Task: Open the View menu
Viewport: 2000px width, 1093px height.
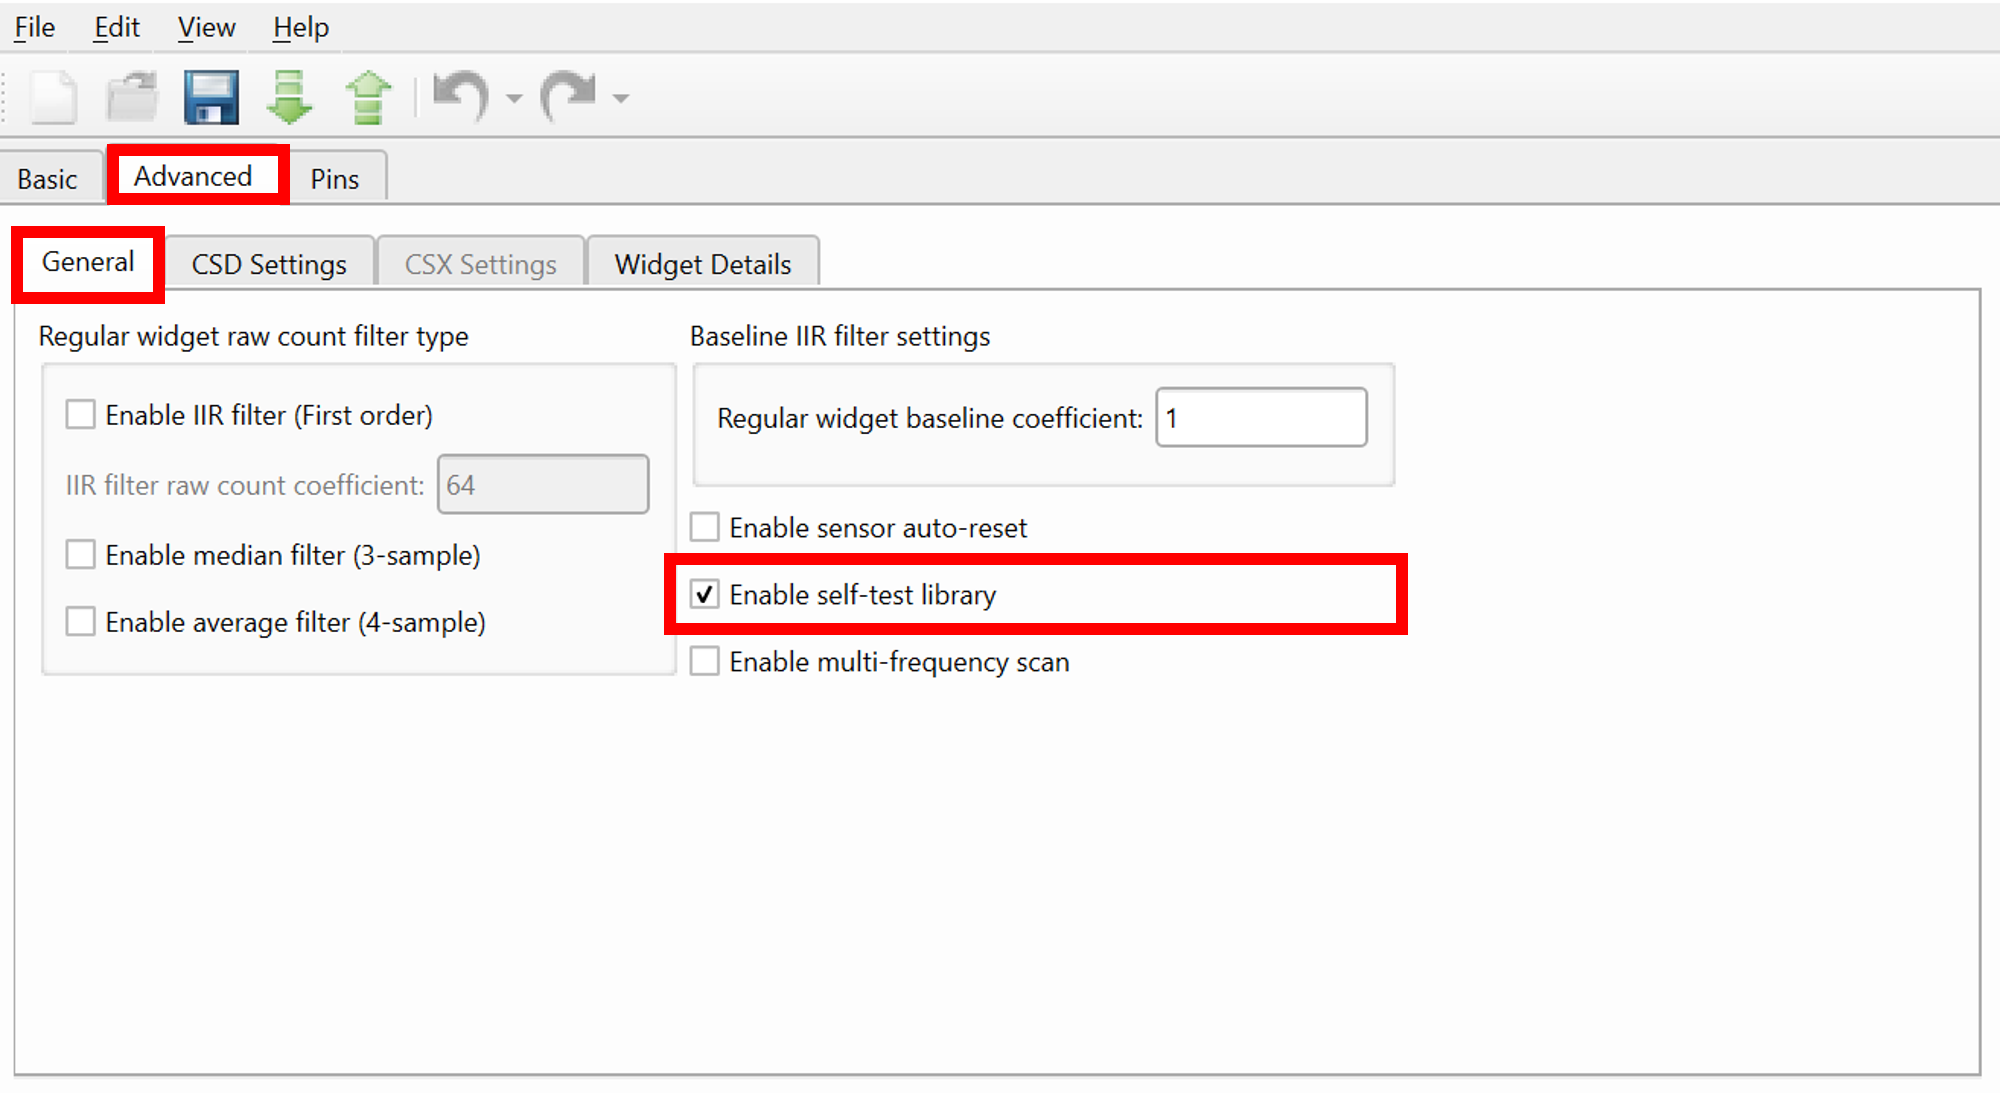Action: tap(206, 27)
